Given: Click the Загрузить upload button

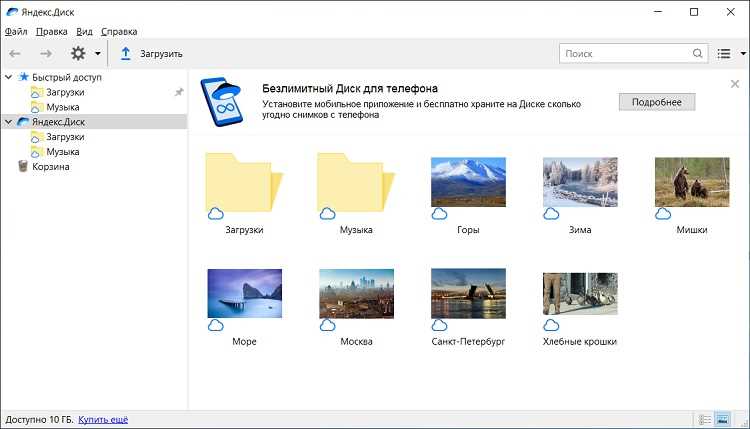Looking at the screenshot, I should 151,54.
